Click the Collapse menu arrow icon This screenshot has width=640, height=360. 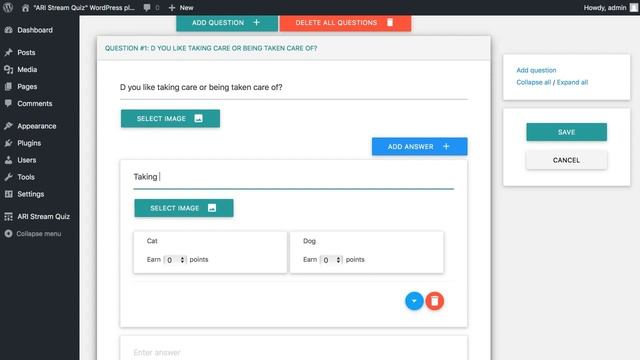coord(9,233)
